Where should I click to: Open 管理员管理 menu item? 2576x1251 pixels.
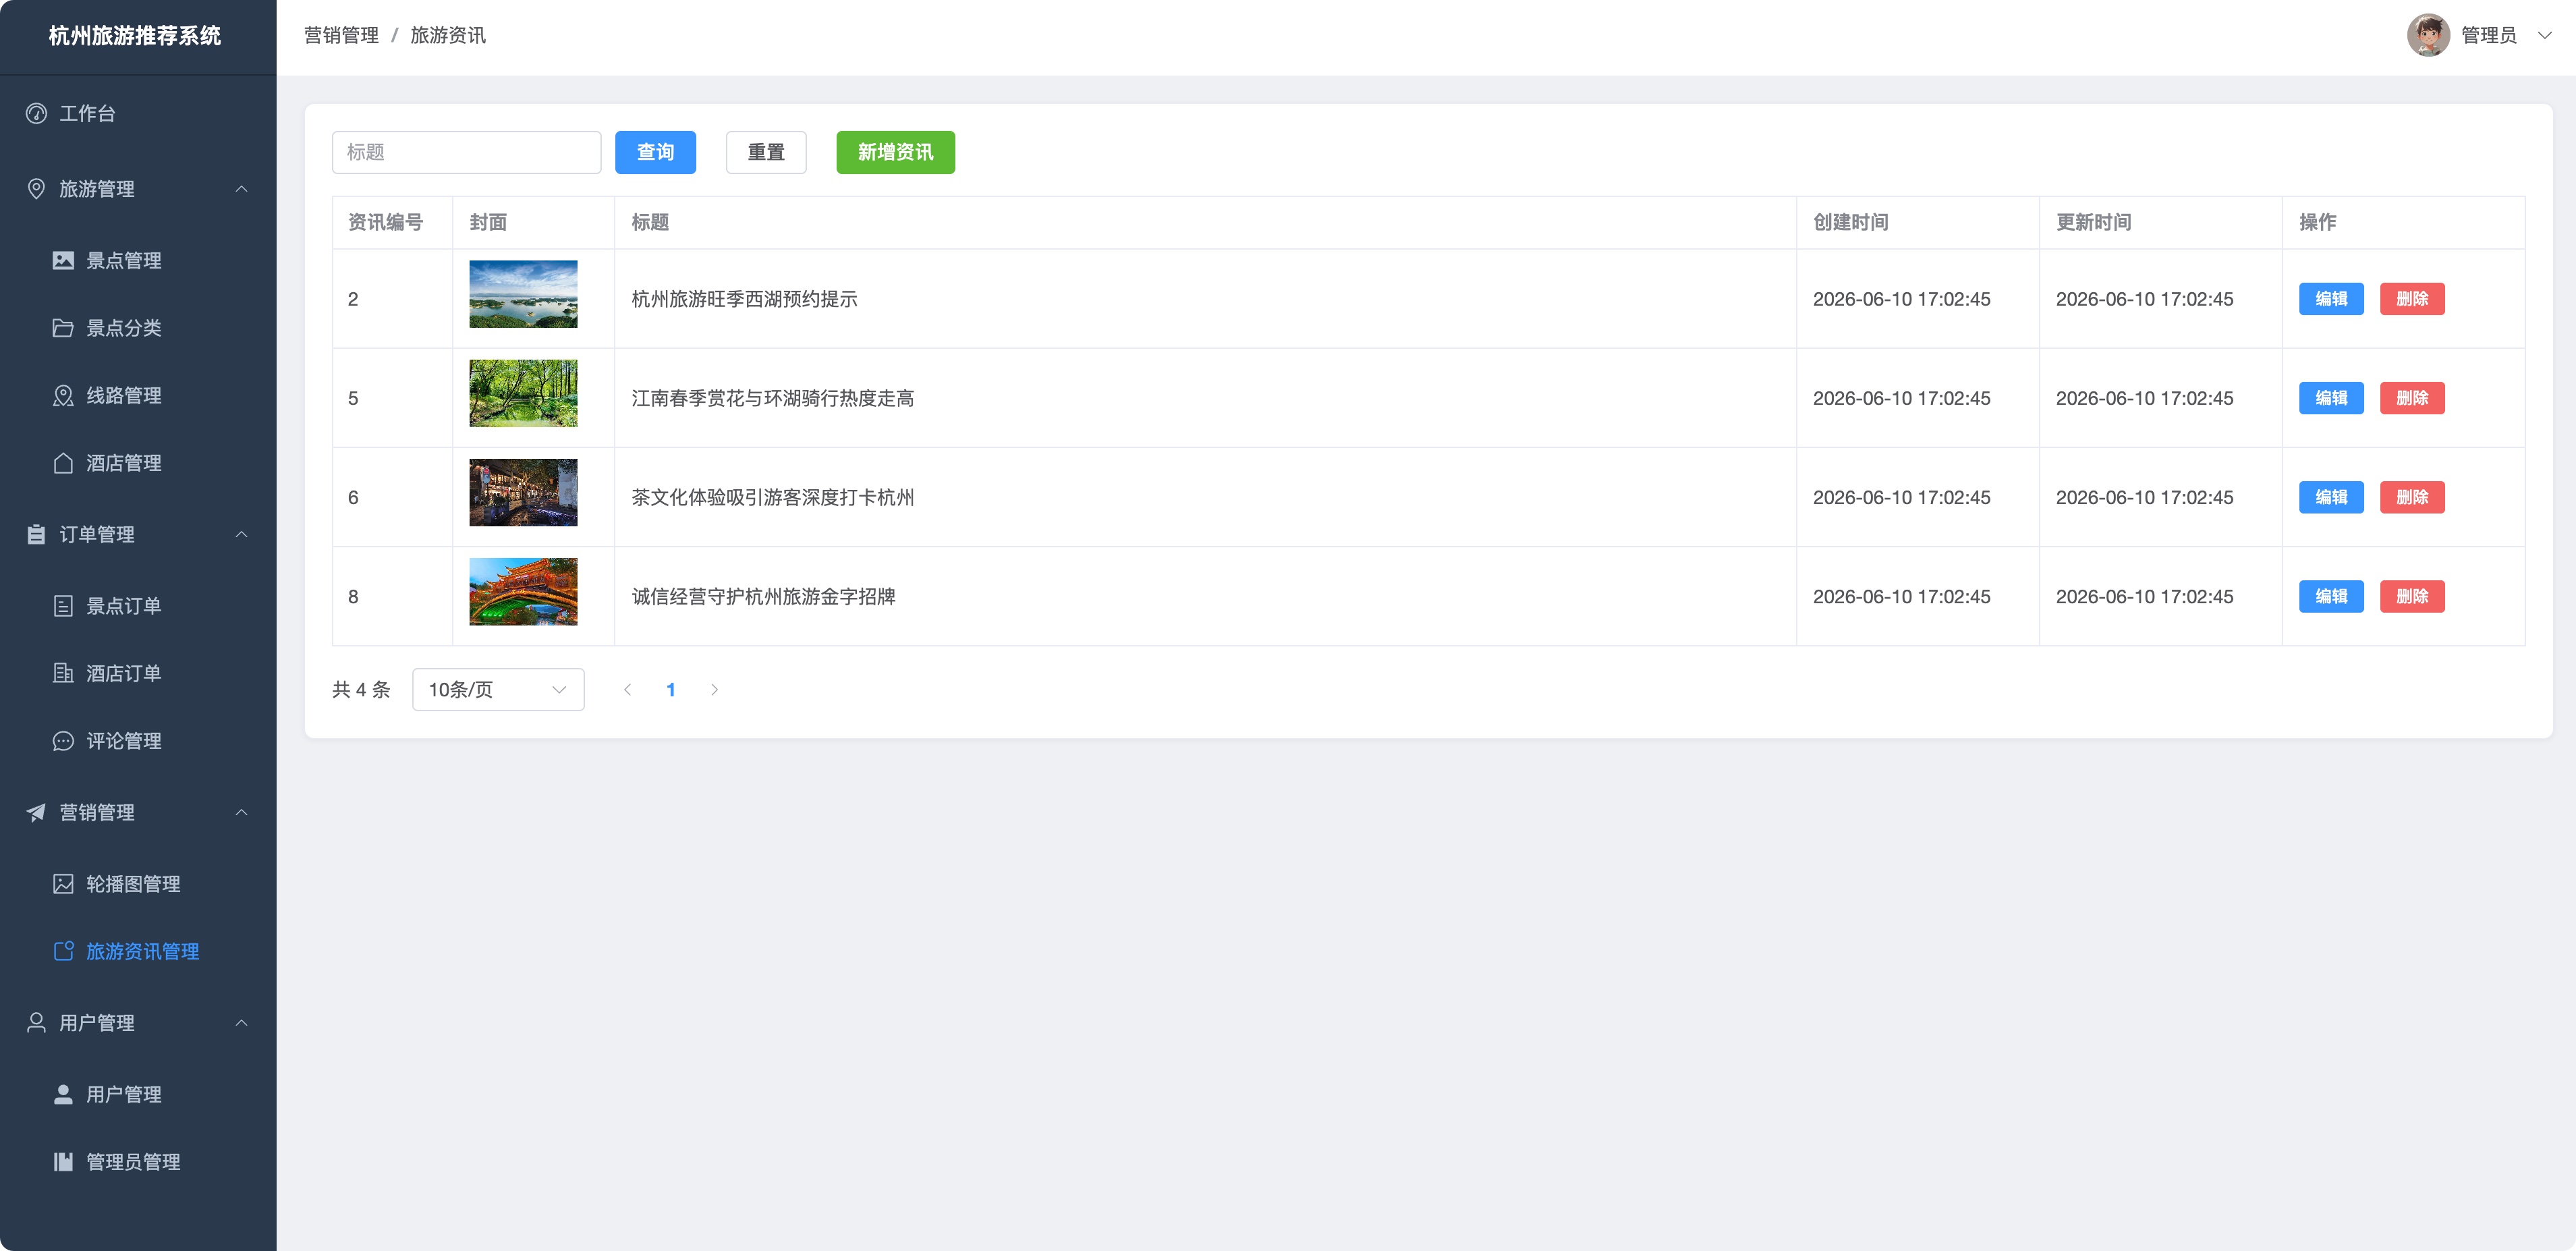click(x=138, y=1162)
